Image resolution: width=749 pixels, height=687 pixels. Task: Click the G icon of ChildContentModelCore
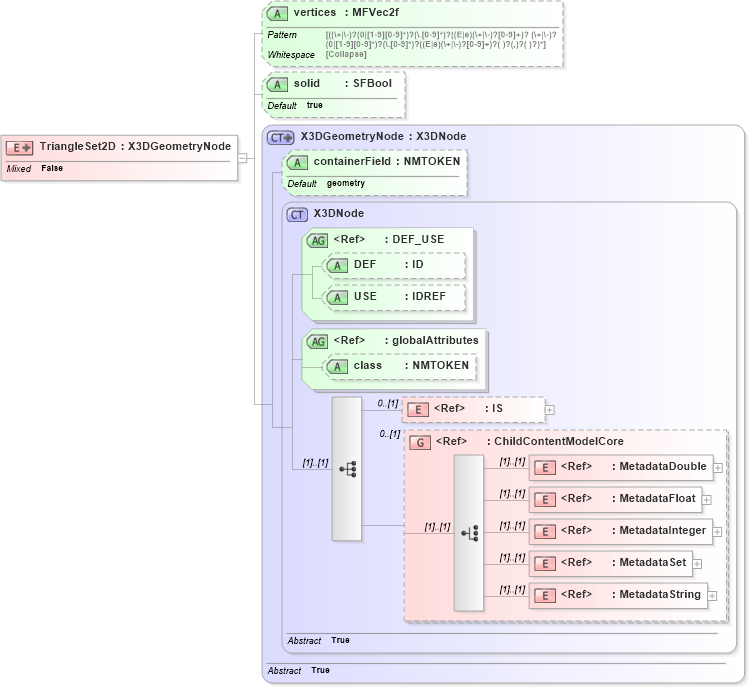tap(420, 442)
